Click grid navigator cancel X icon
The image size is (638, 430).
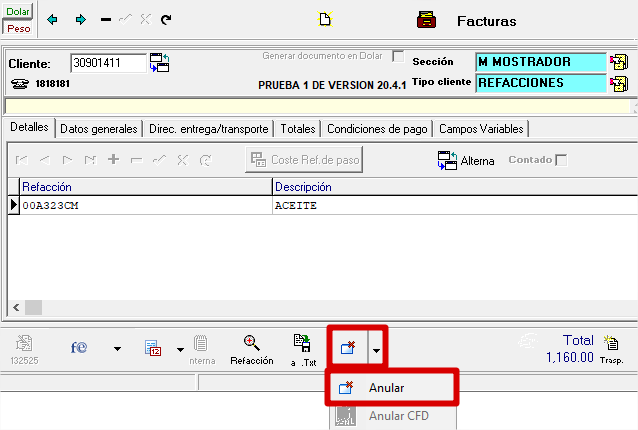183,160
